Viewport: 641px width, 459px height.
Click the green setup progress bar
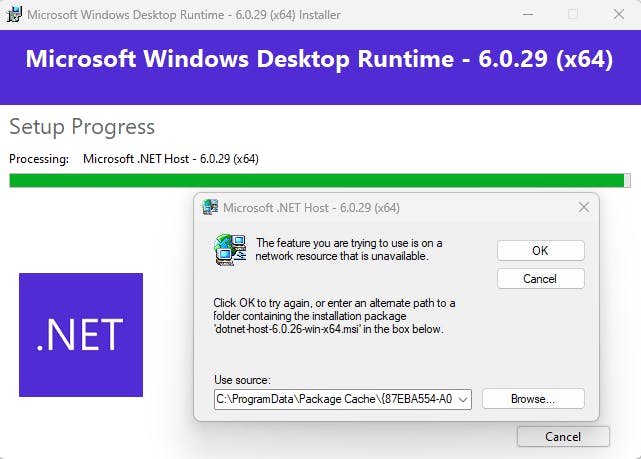318,180
